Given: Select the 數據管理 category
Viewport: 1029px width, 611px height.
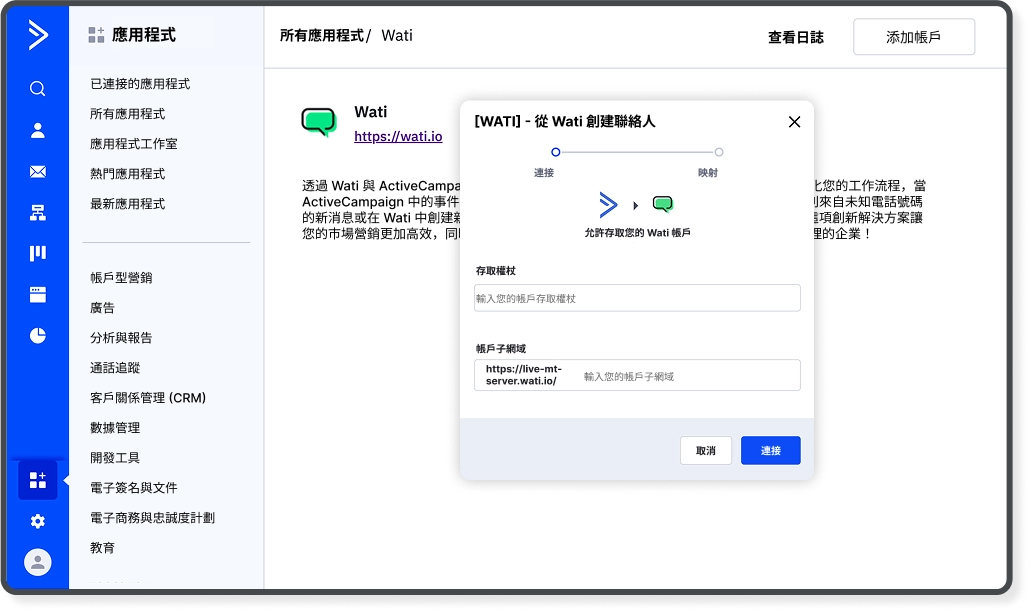Looking at the screenshot, I should (115, 428).
